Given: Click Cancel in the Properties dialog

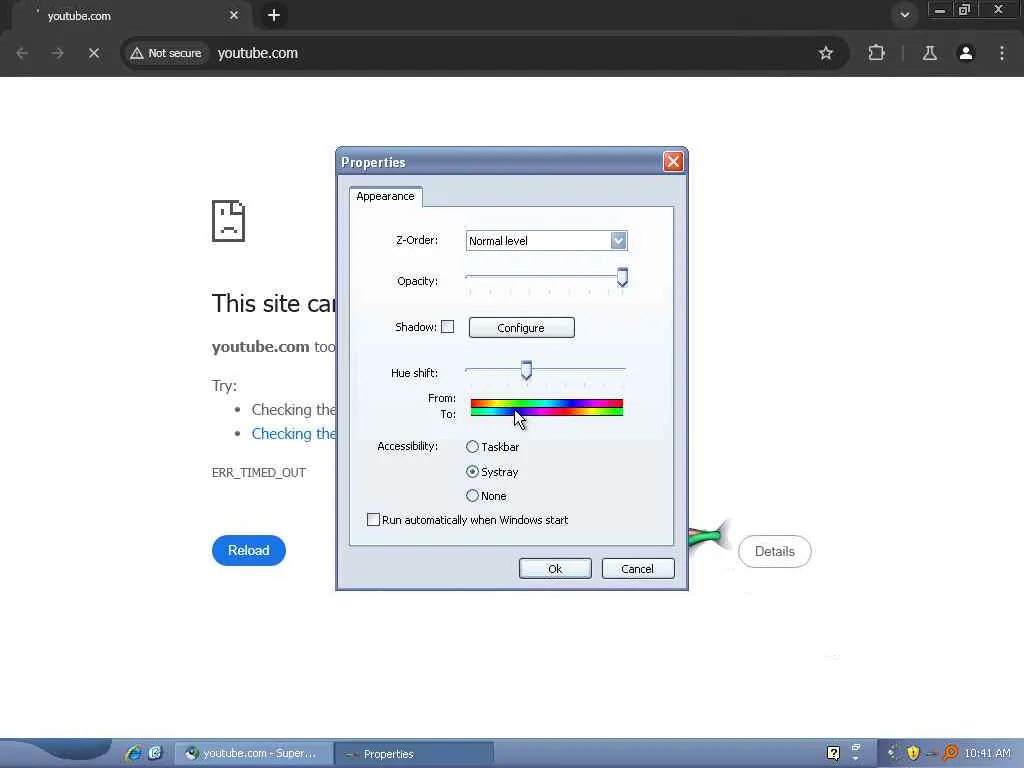Looking at the screenshot, I should point(637,569).
